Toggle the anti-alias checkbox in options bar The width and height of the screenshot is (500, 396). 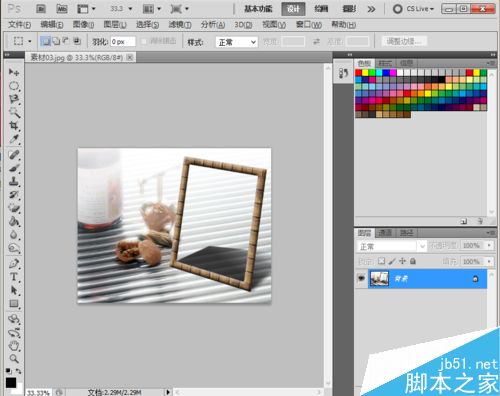click(x=144, y=42)
